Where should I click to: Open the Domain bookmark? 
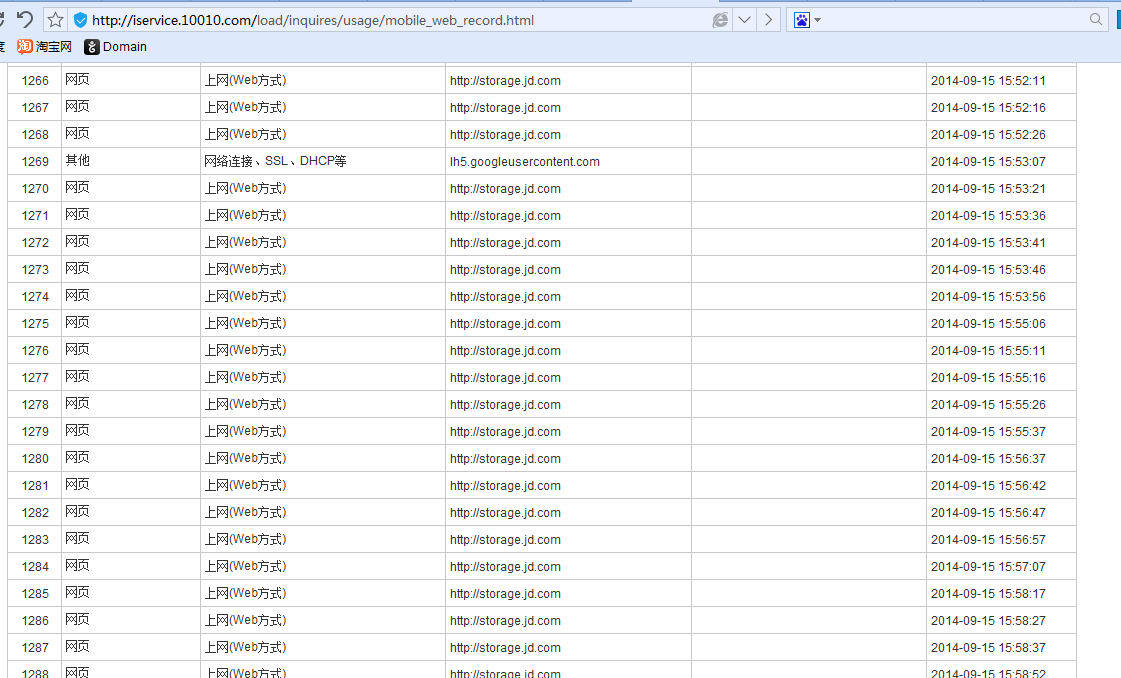116,47
